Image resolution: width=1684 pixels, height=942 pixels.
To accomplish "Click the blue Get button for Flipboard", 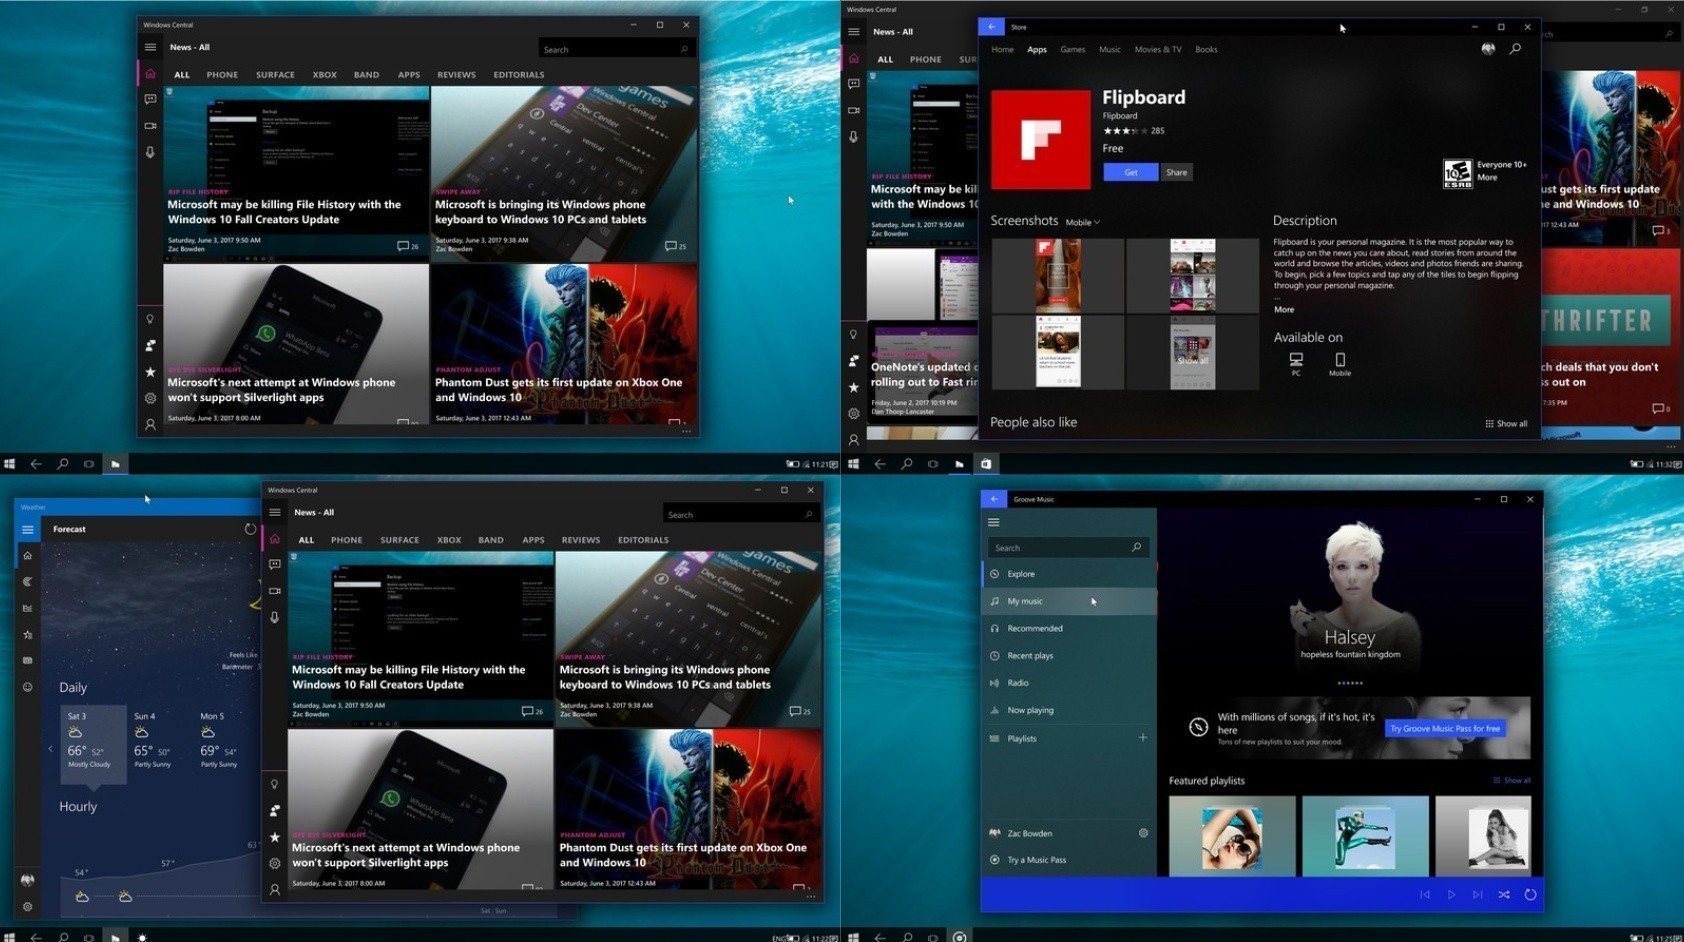I will click(1130, 172).
